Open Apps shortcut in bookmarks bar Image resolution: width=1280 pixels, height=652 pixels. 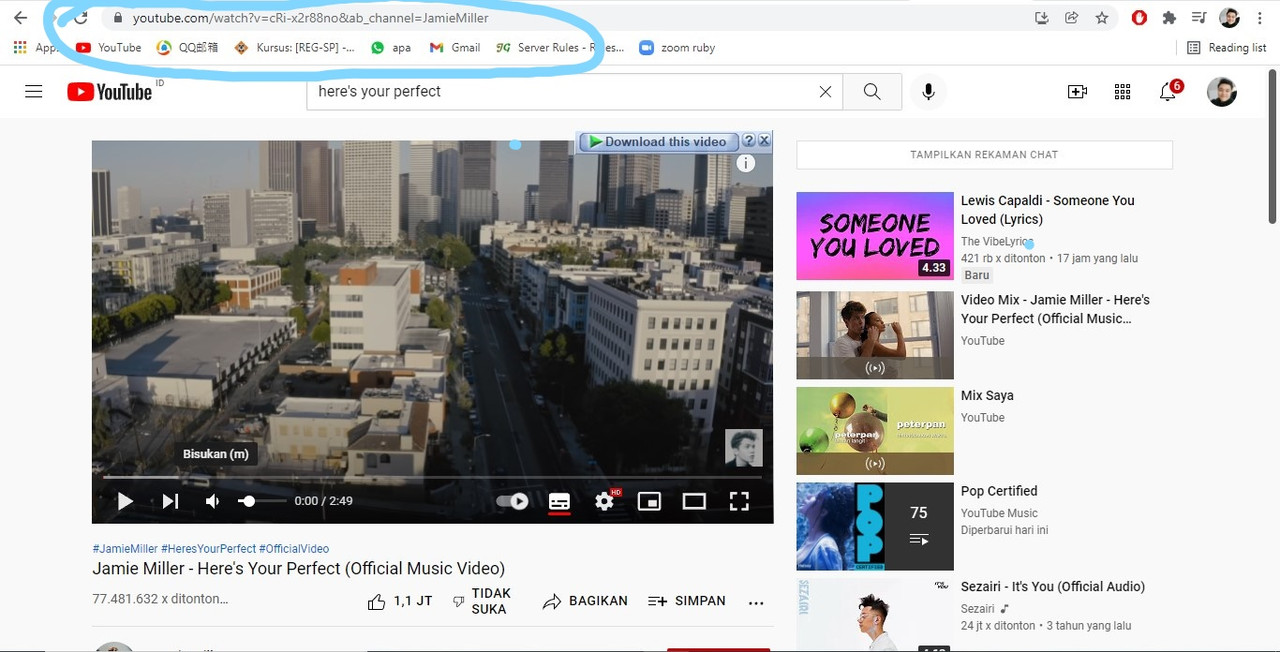pos(34,47)
